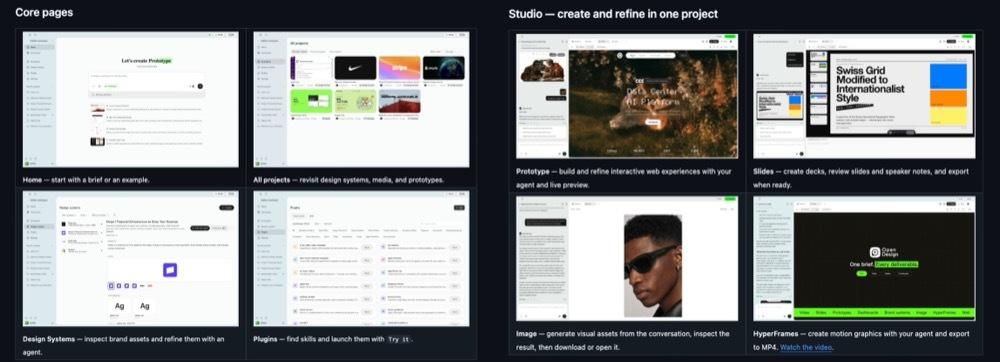Select the purple brand icon in Design Systems preview
Viewport: 1000px width, 362px height.
(x=170, y=270)
